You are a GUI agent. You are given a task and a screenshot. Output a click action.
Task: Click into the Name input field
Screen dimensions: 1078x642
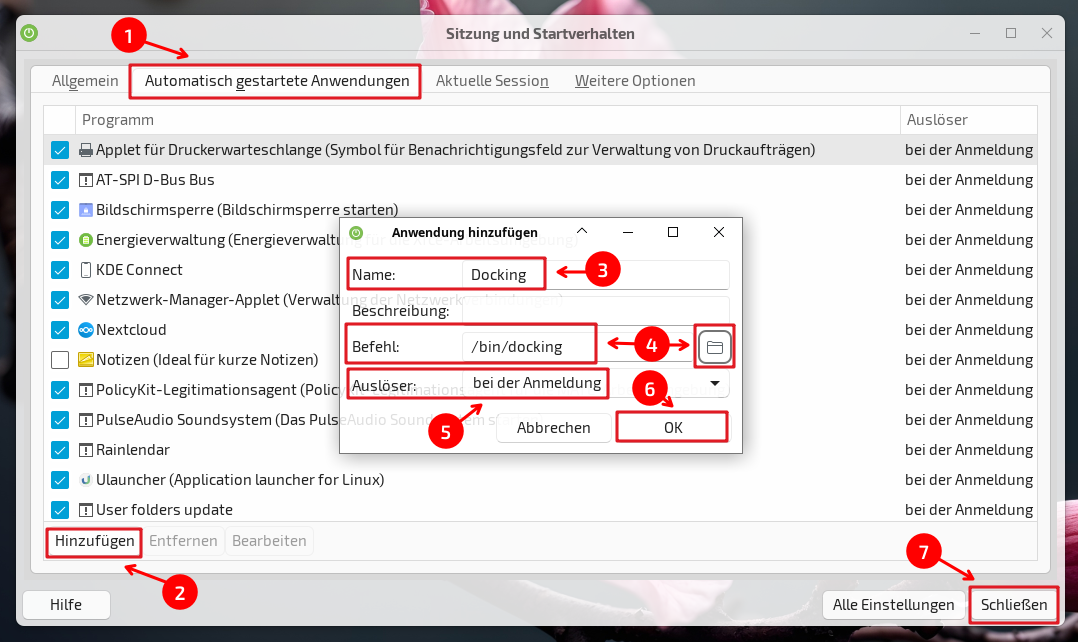tap(596, 275)
